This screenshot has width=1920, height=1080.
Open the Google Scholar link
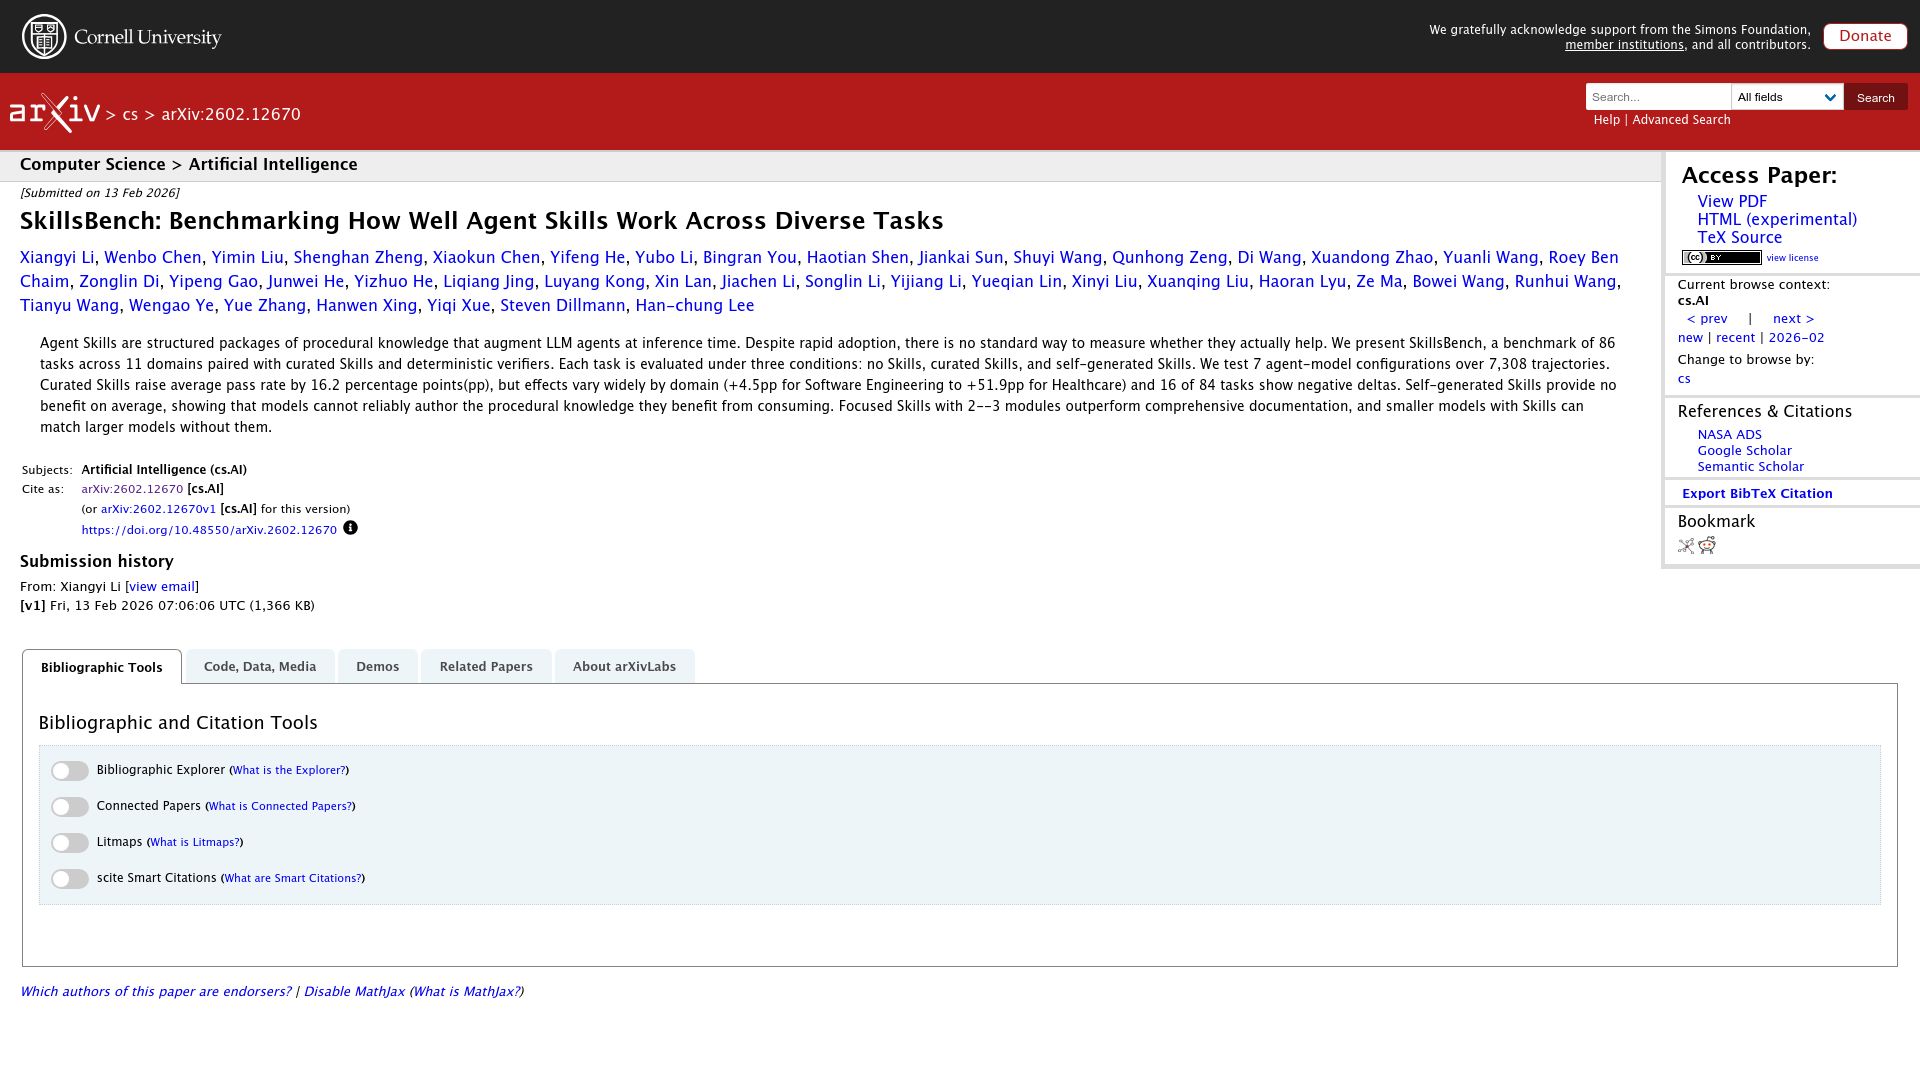tap(1744, 451)
